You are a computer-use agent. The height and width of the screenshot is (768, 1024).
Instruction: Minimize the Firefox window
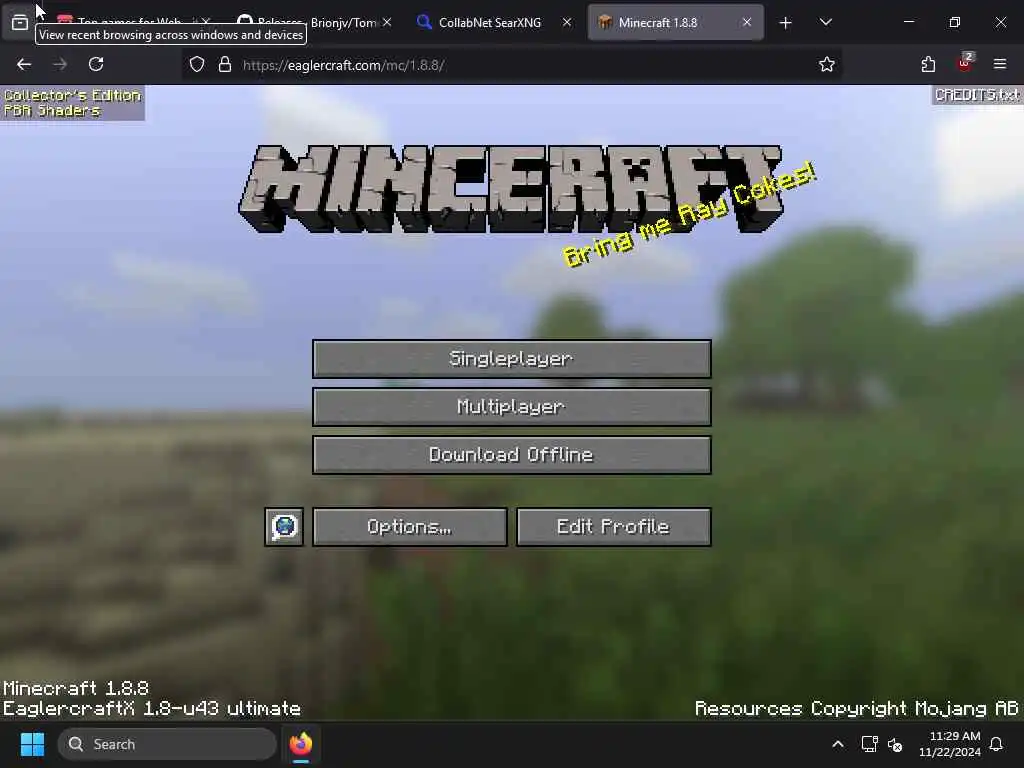pos(908,22)
